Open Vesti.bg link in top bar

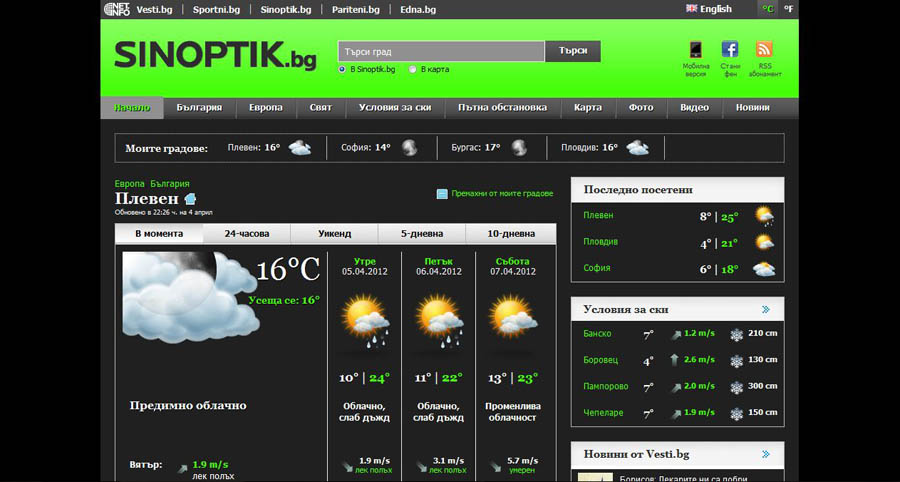(x=155, y=9)
